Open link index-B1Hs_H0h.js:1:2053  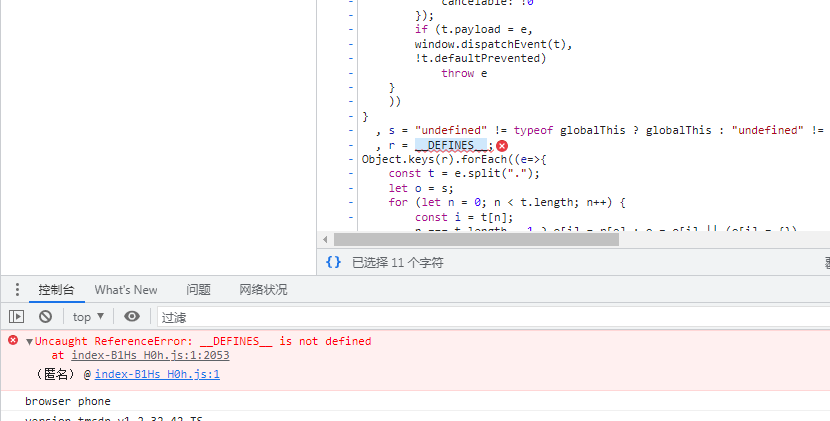150,355
